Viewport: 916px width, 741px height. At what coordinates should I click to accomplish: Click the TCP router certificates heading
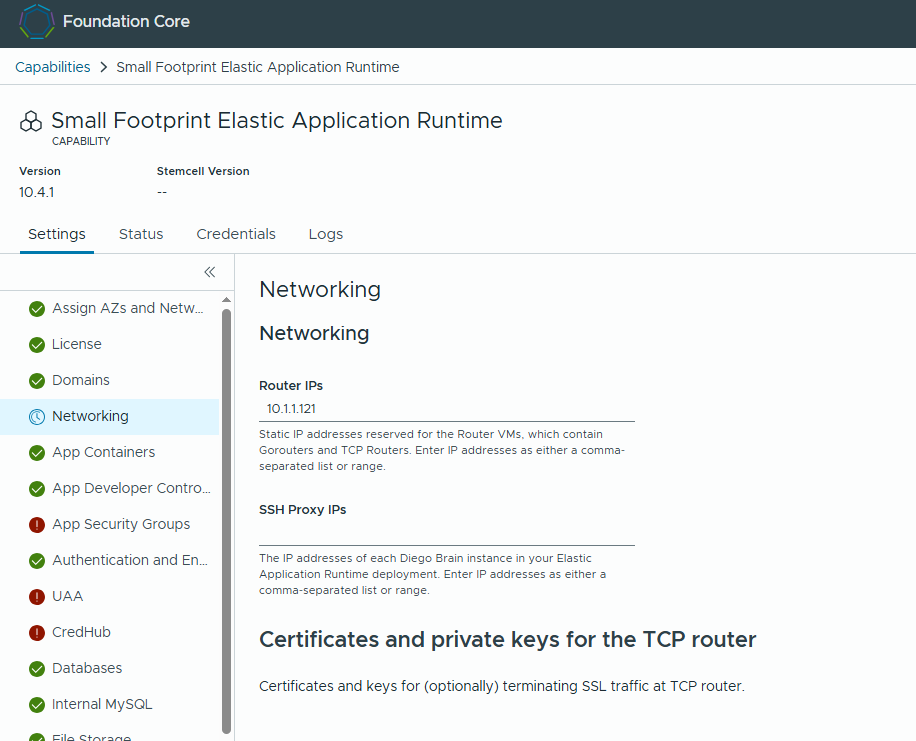(508, 640)
